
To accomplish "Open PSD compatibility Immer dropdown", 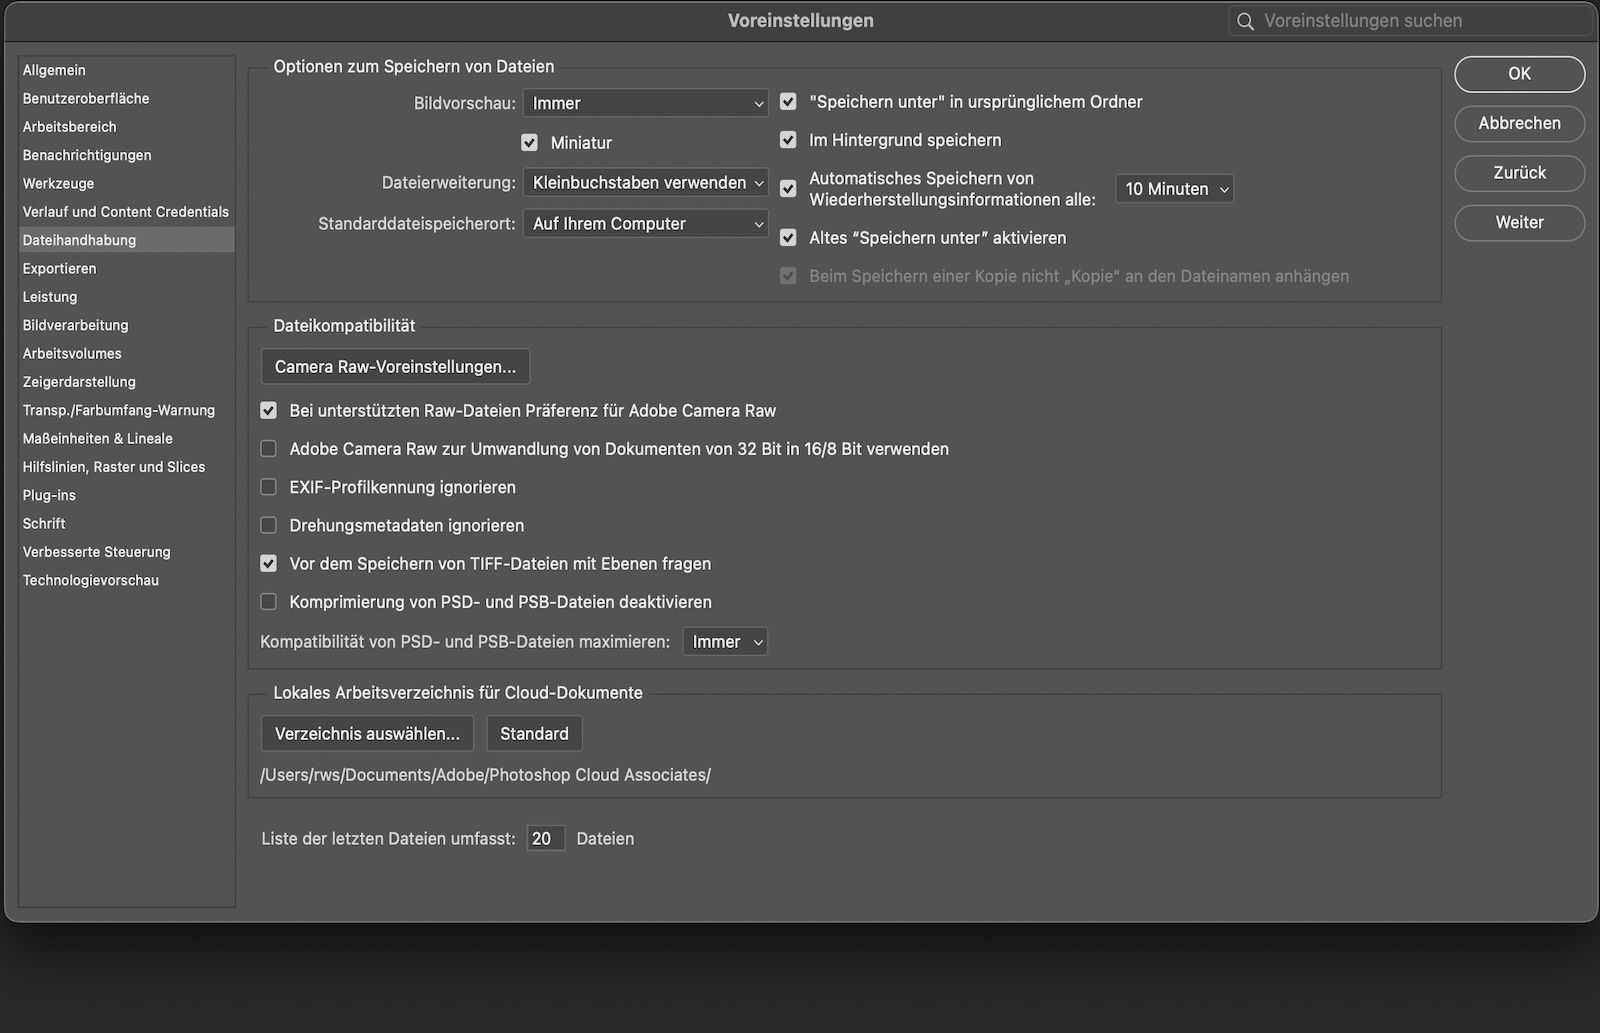I will point(725,642).
